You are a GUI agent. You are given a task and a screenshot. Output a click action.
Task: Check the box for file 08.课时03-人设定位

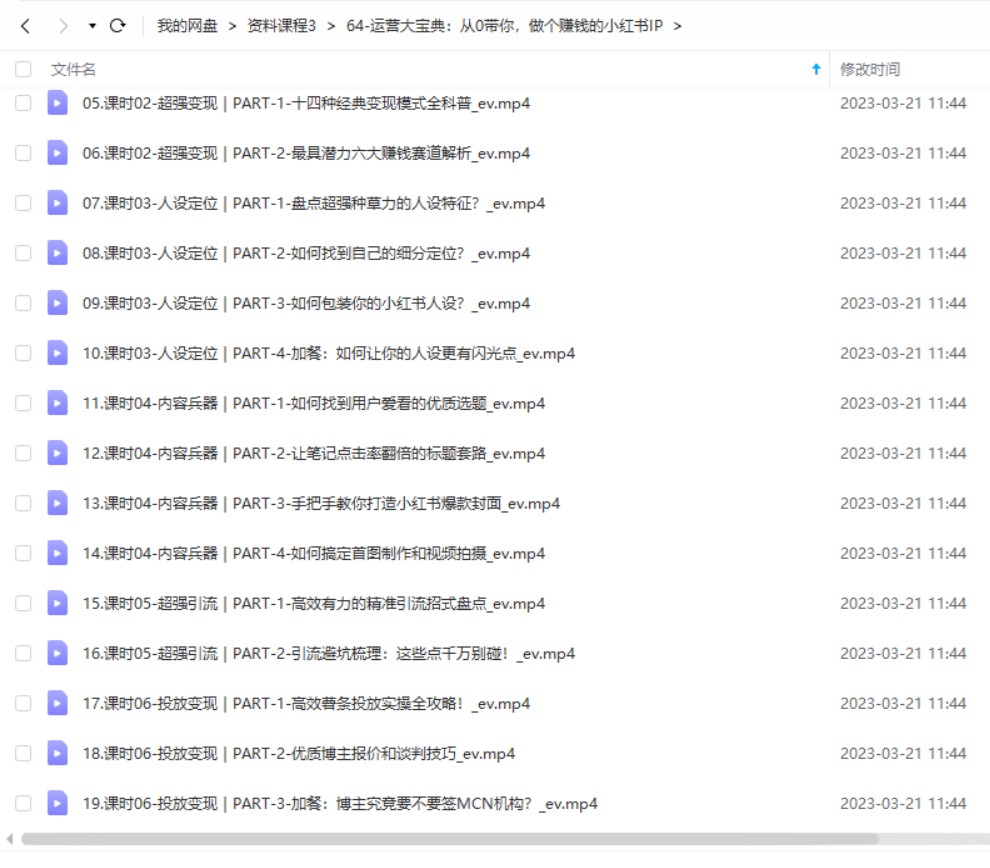pyautogui.click(x=23, y=253)
